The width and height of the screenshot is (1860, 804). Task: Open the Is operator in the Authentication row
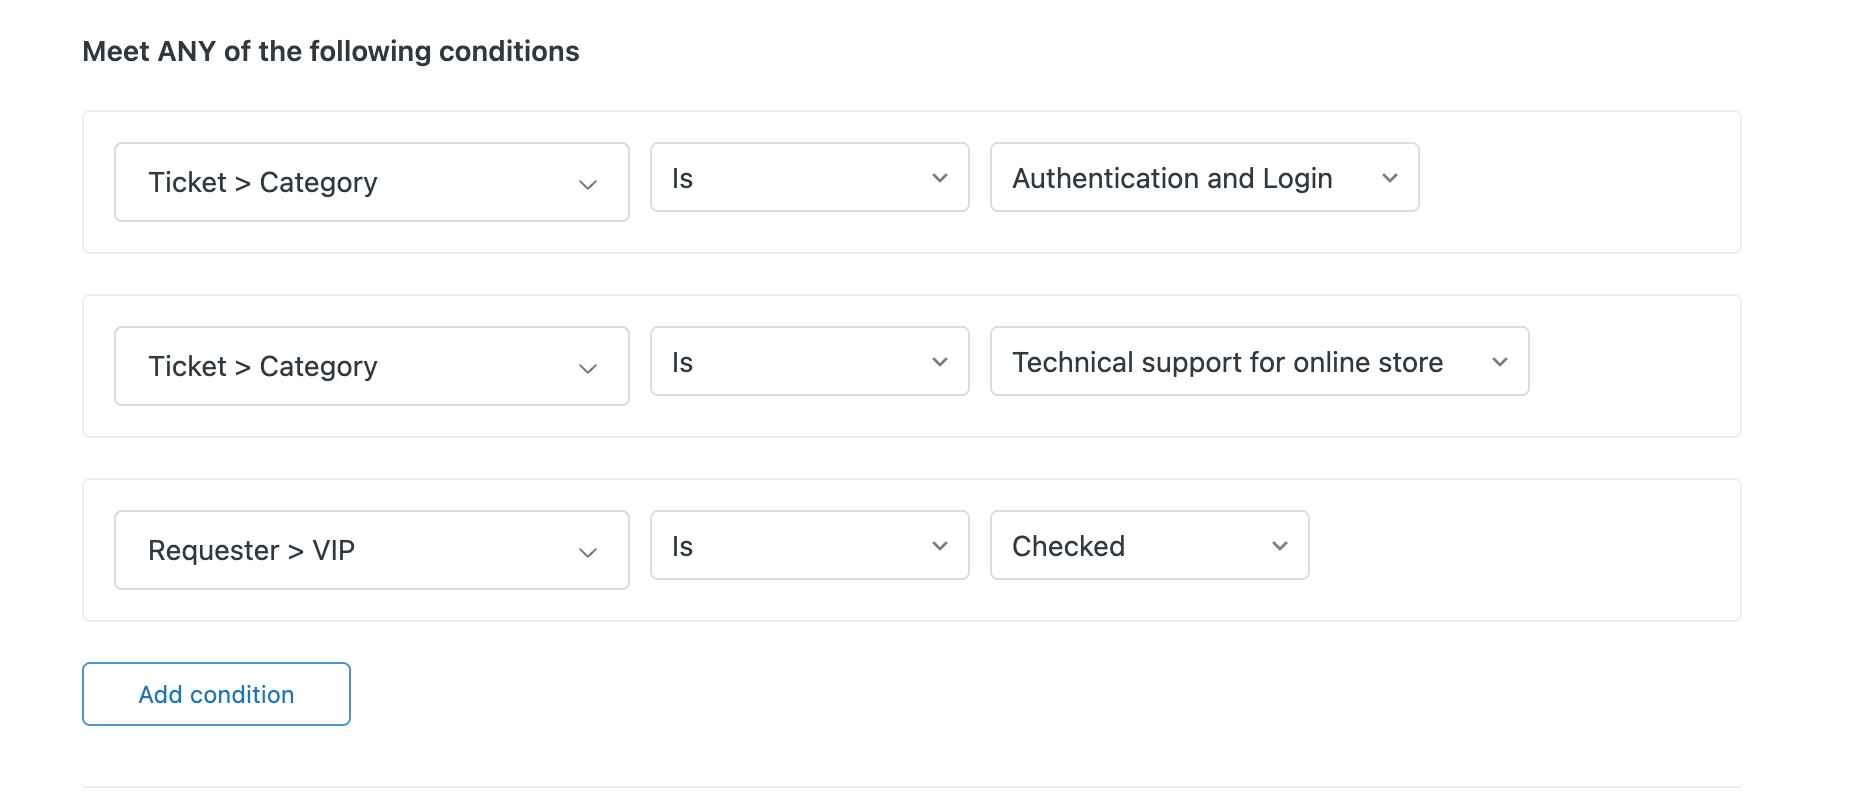click(x=808, y=178)
